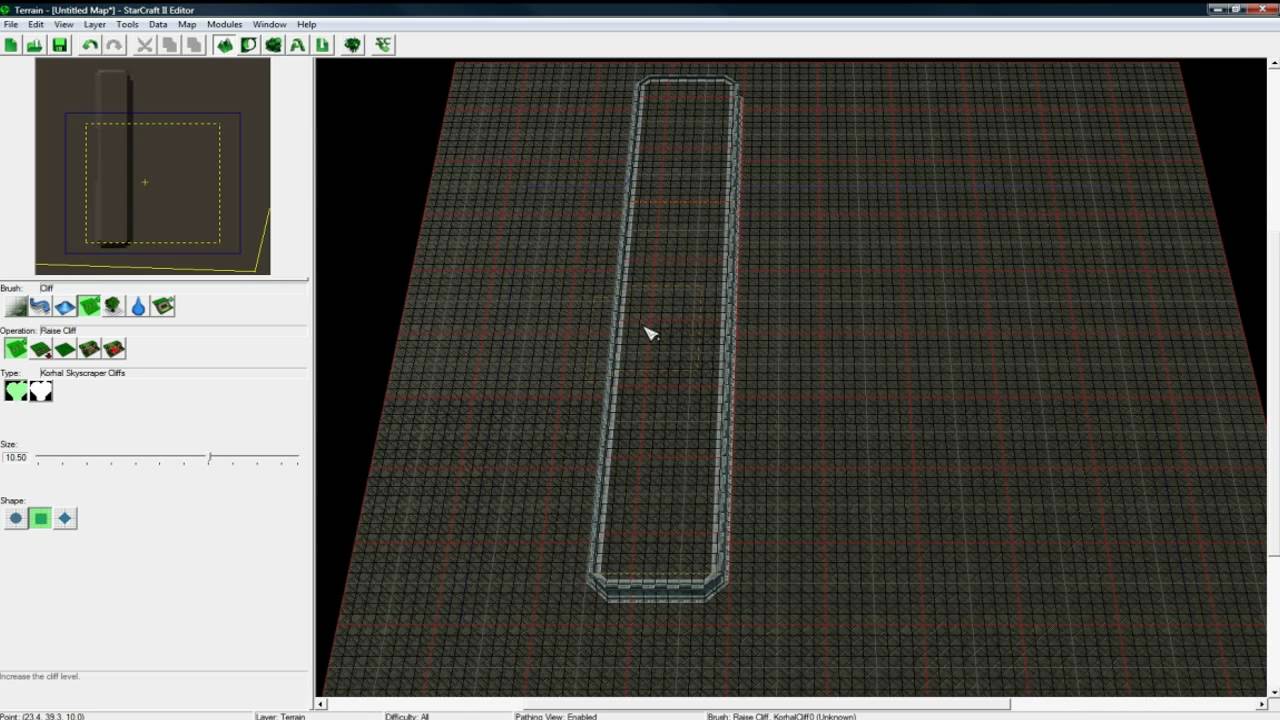The width and height of the screenshot is (1280, 720).
Task: Choose the Raise Cliff operation
Action: (x=16, y=348)
